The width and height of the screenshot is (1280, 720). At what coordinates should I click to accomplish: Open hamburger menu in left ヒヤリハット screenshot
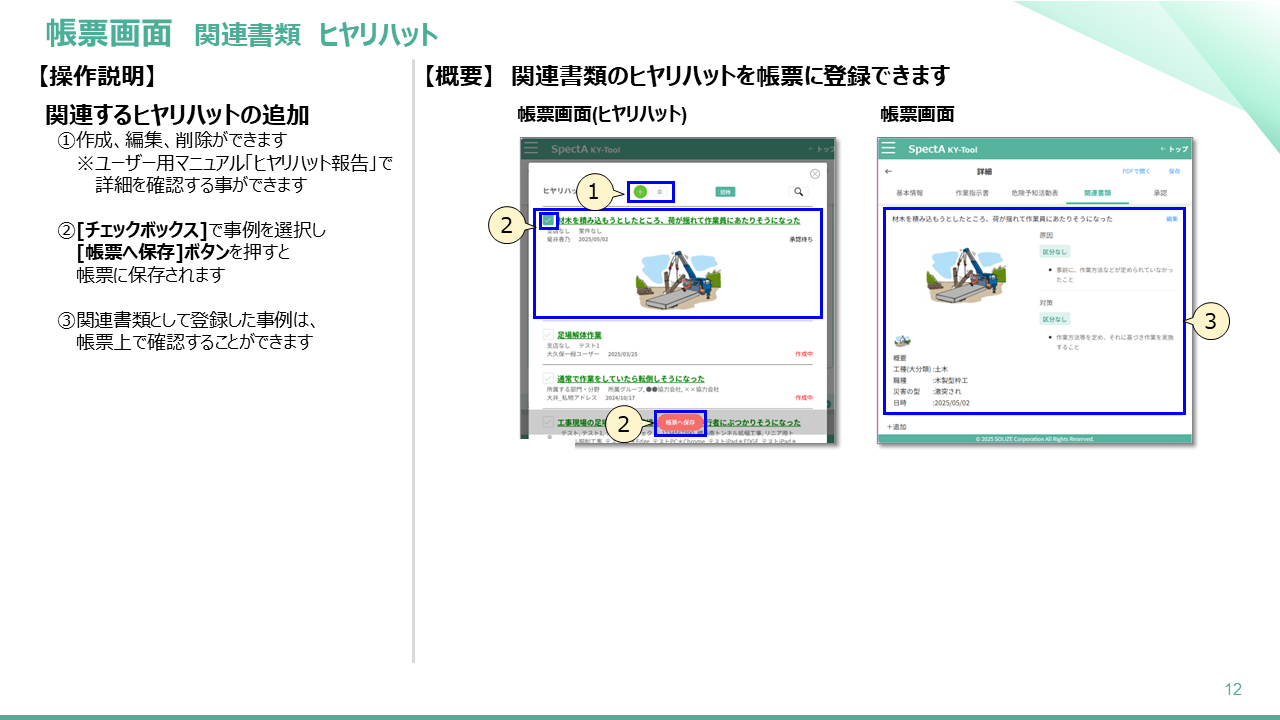(530, 148)
